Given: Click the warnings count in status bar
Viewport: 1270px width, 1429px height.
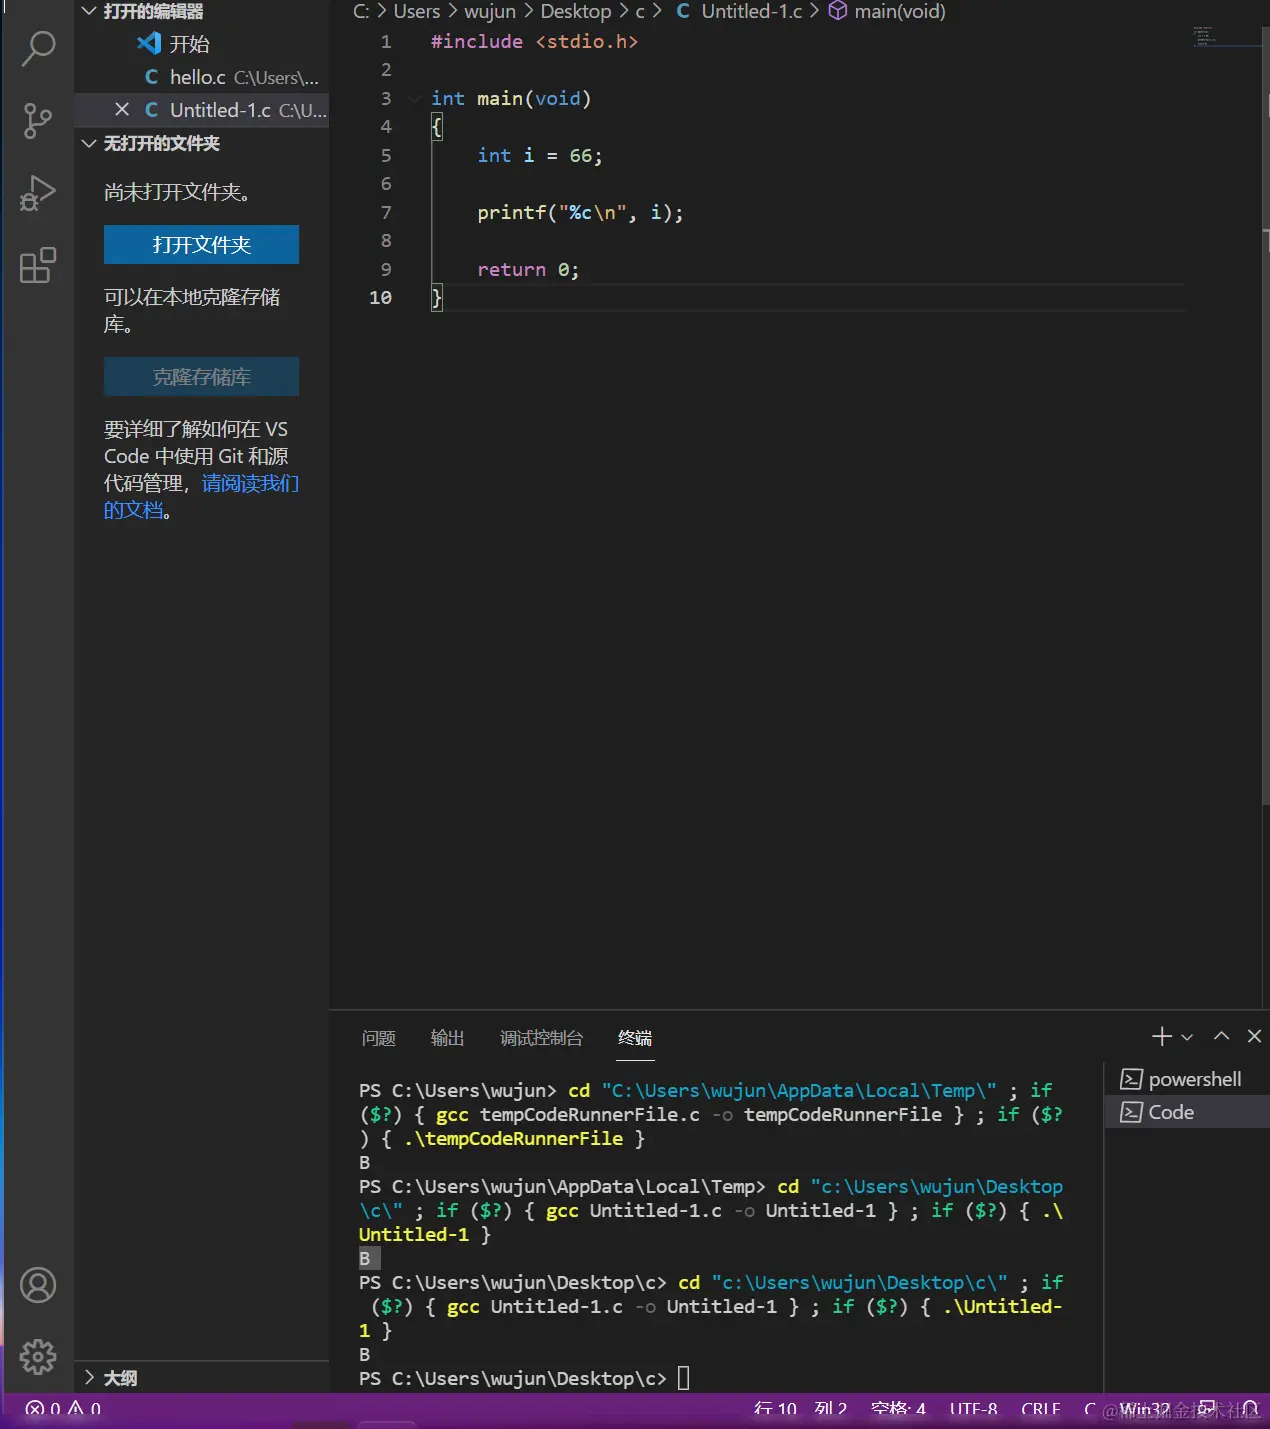Looking at the screenshot, I should point(84,1409).
